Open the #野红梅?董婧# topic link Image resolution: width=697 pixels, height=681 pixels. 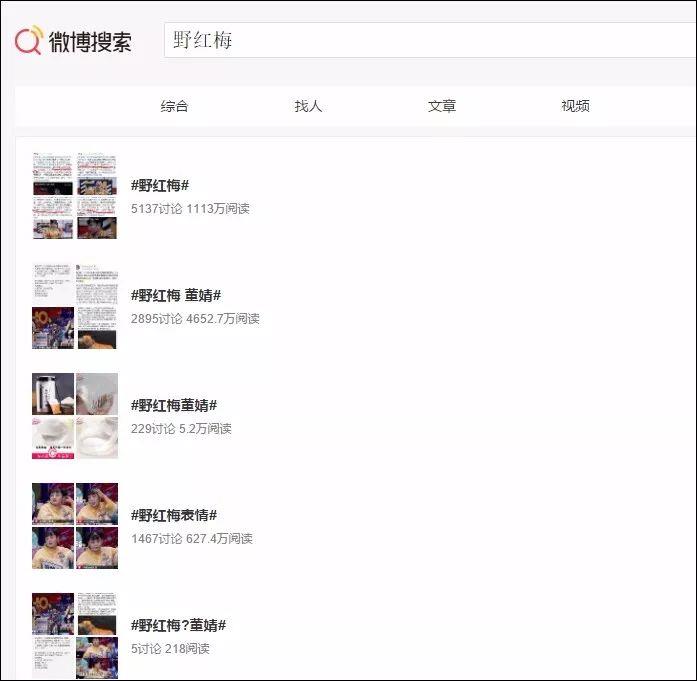coord(178,626)
